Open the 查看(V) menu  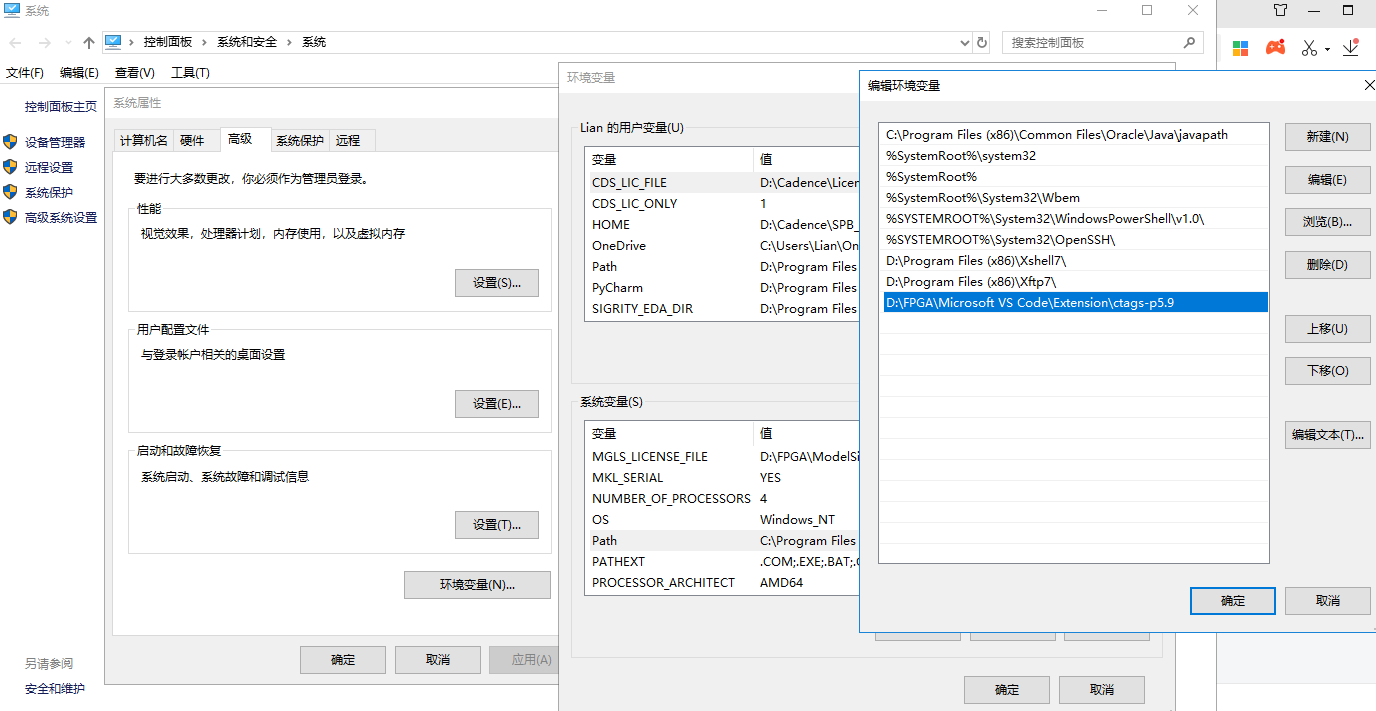tap(135, 72)
